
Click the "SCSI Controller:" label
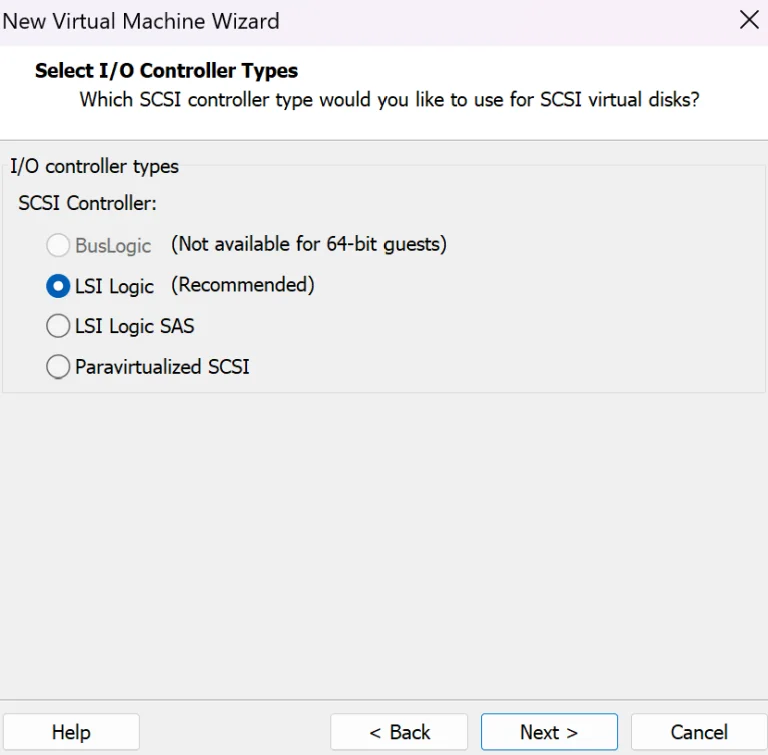88,203
